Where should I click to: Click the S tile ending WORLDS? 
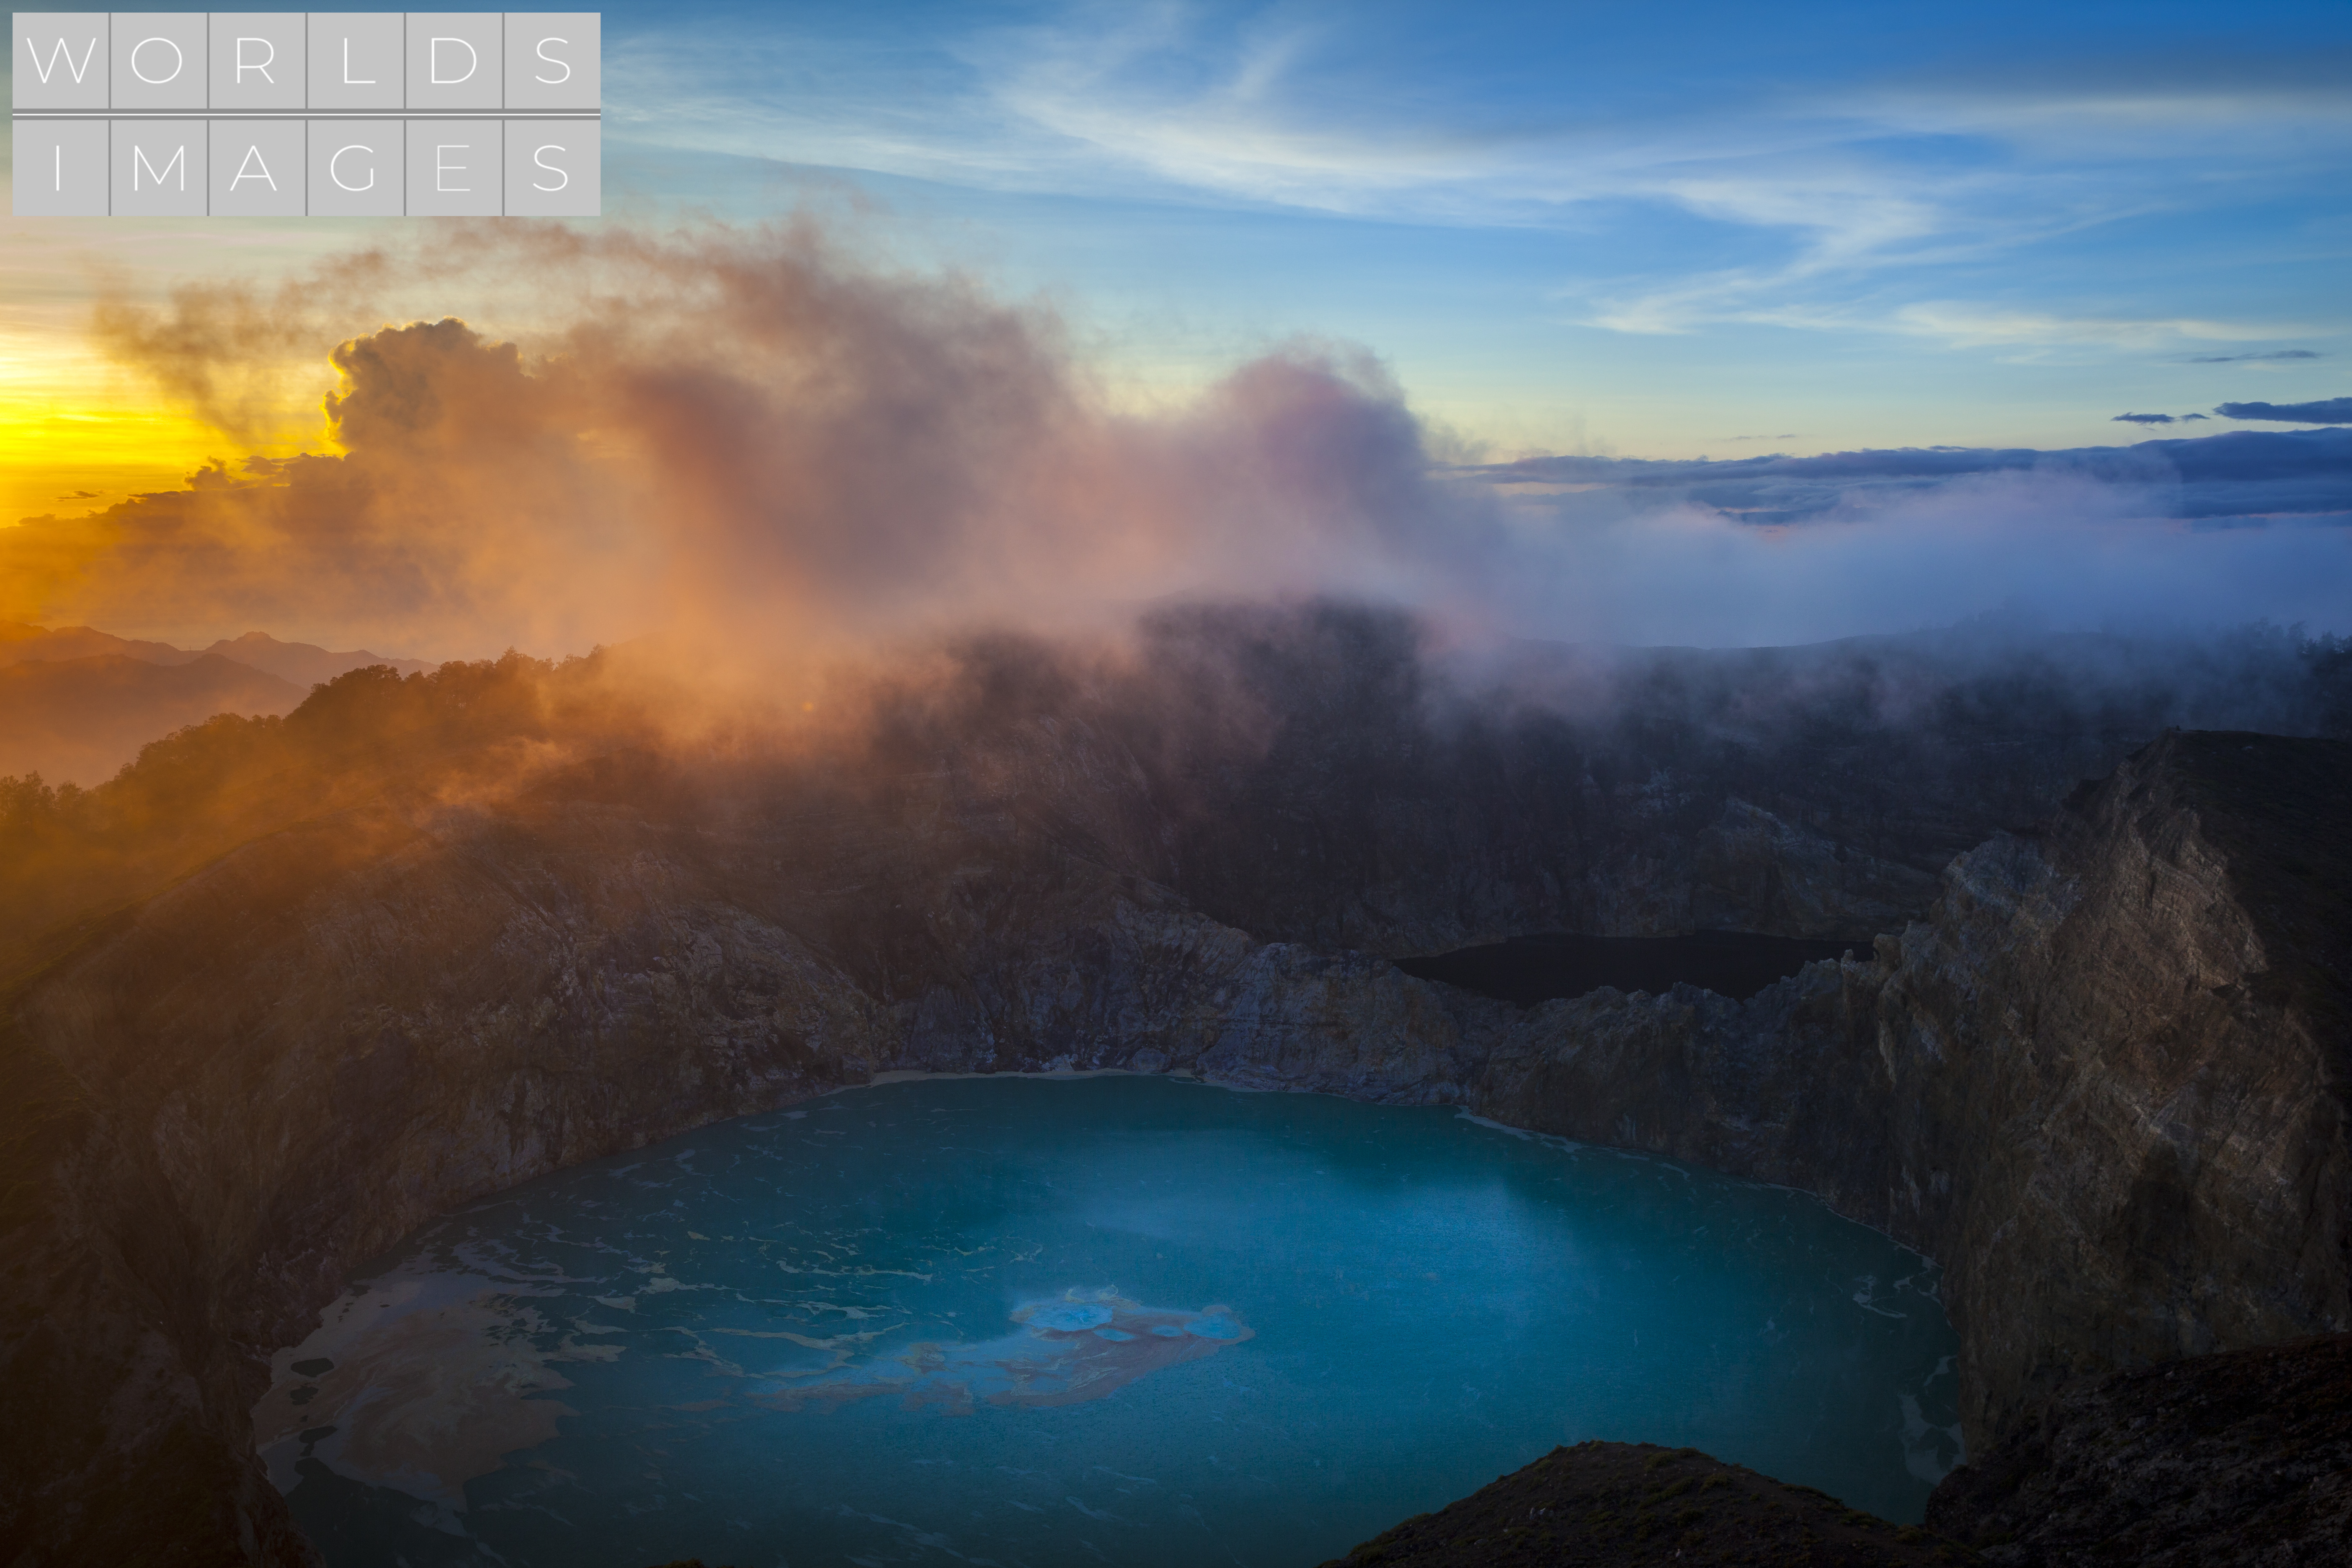(552, 60)
